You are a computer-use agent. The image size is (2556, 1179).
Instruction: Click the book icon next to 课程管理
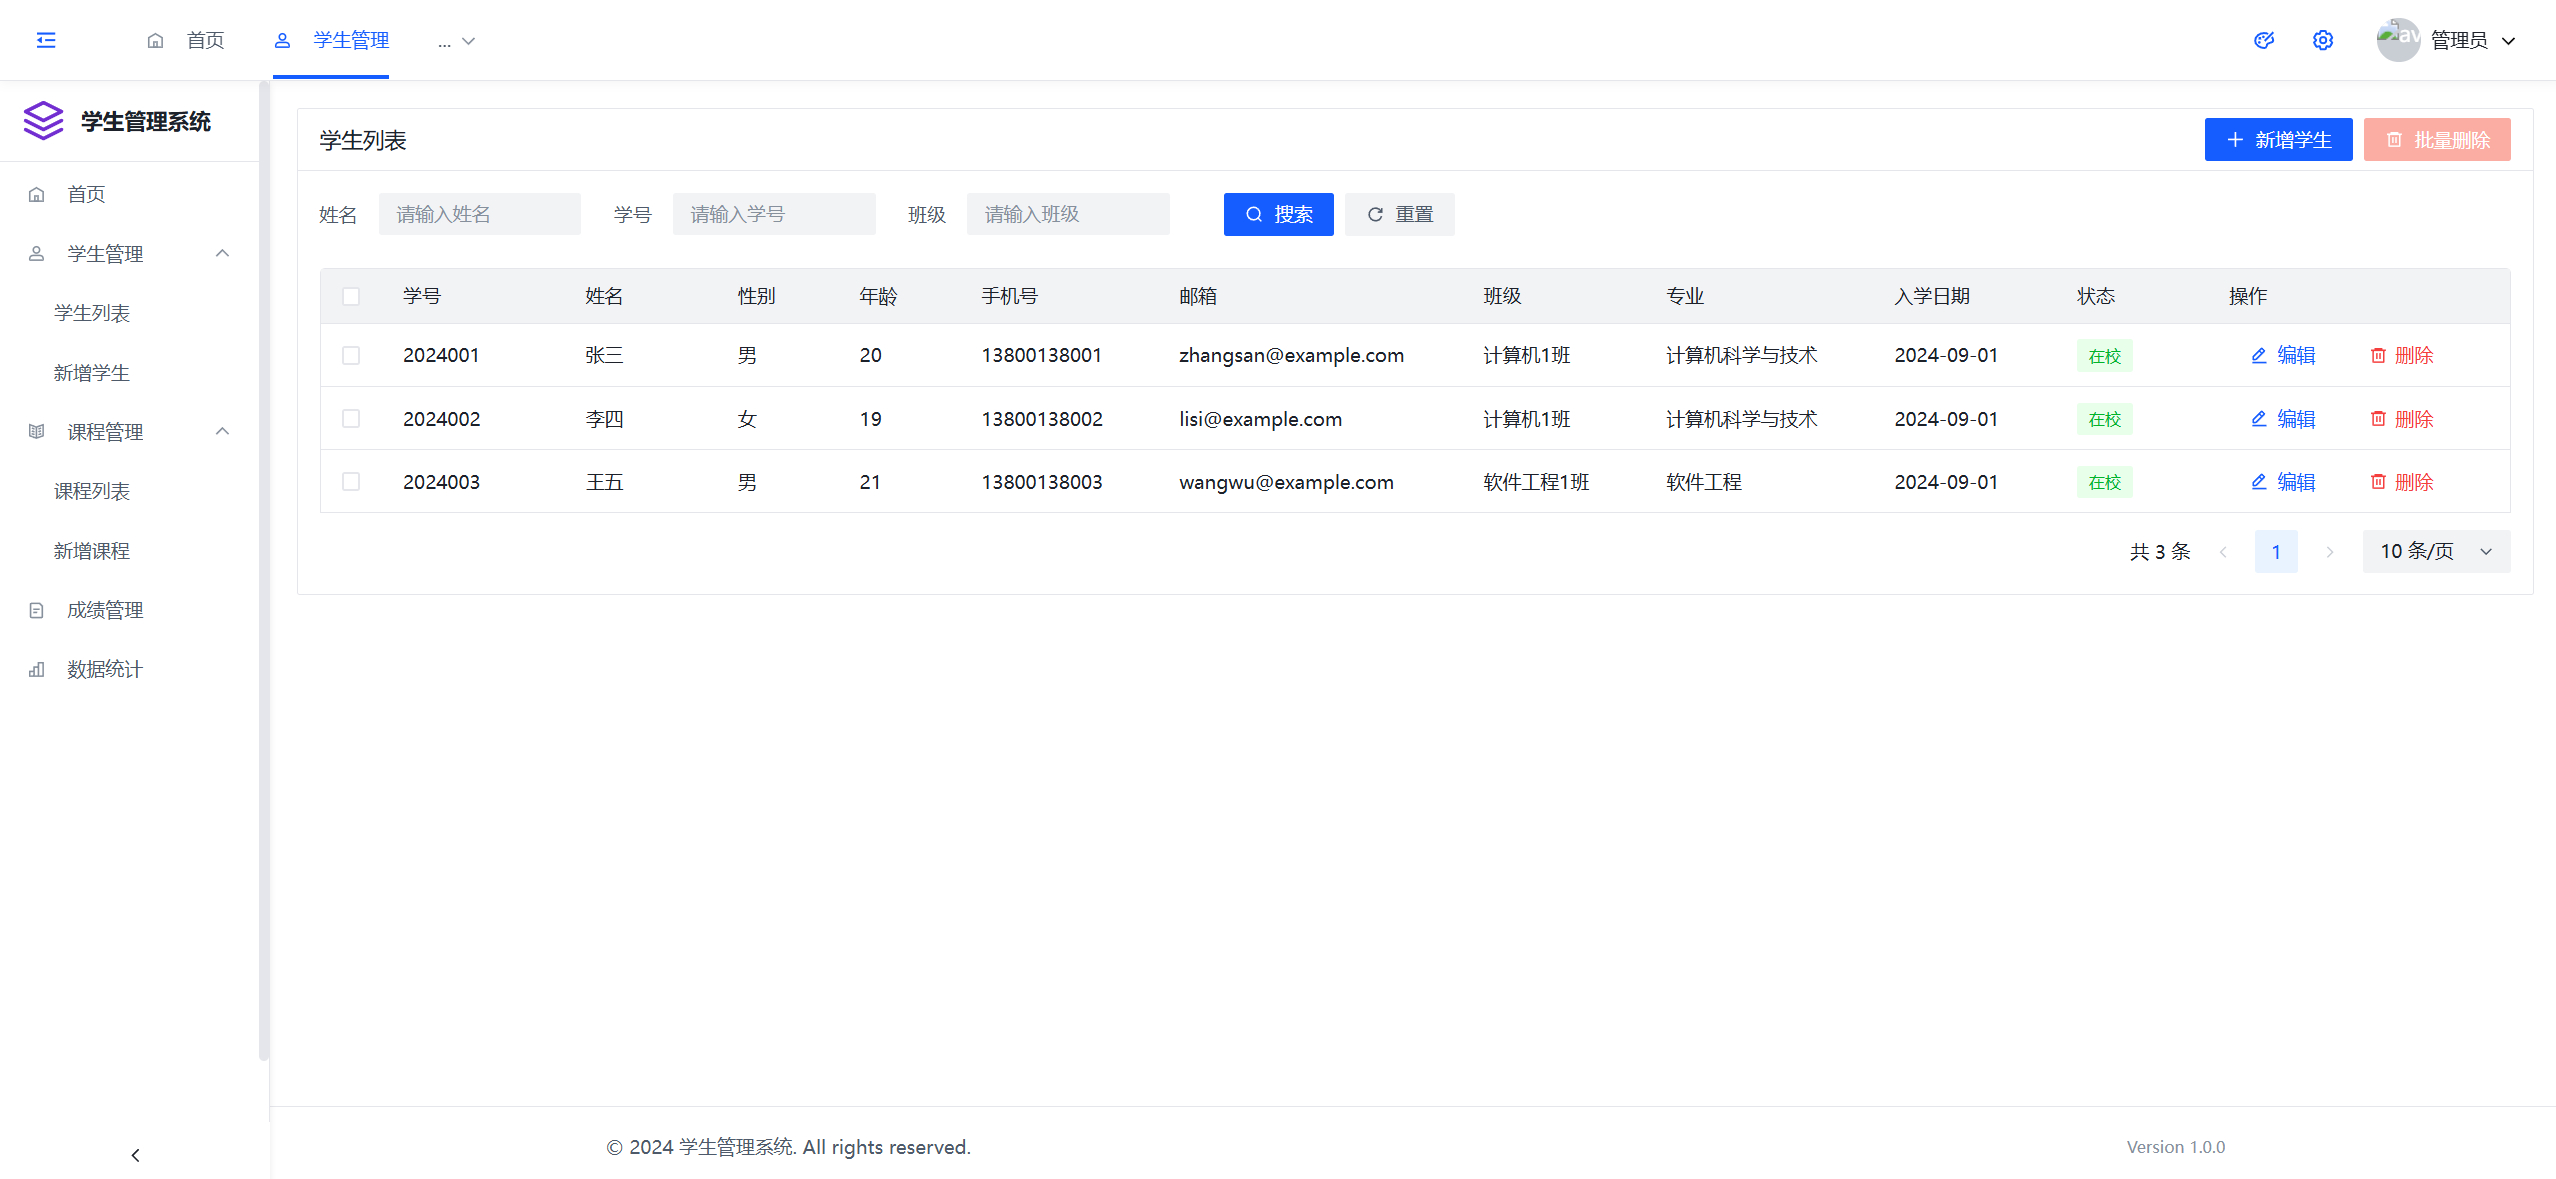coord(37,432)
